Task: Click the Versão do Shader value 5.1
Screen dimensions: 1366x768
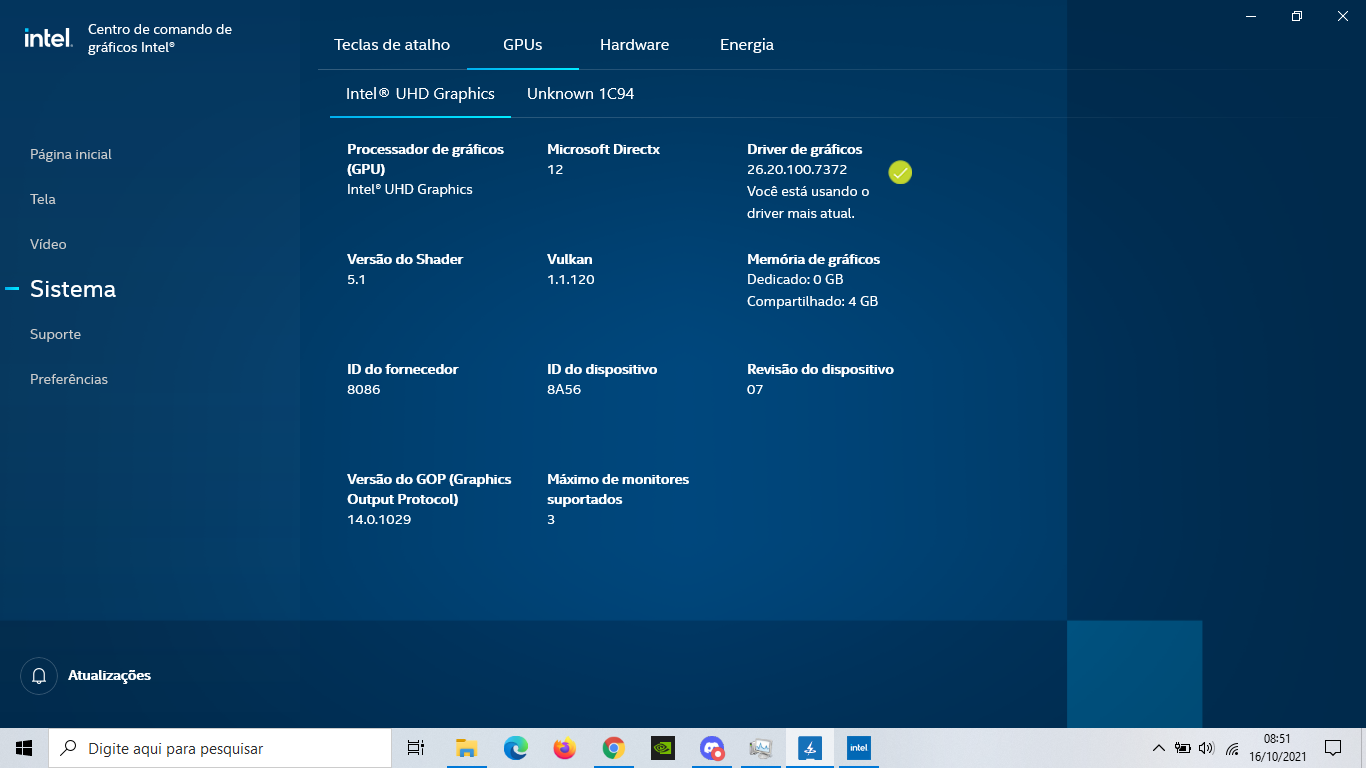Action: pos(356,280)
